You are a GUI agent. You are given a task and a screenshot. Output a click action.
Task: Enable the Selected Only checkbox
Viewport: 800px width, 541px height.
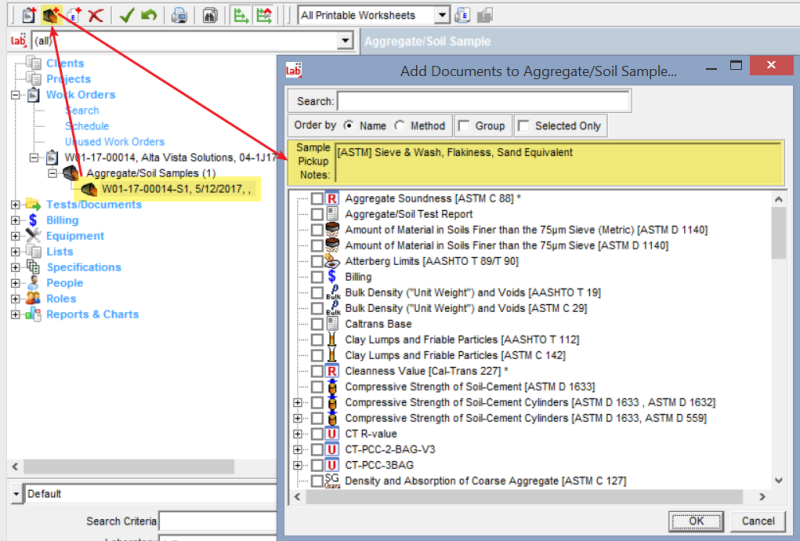(x=524, y=126)
